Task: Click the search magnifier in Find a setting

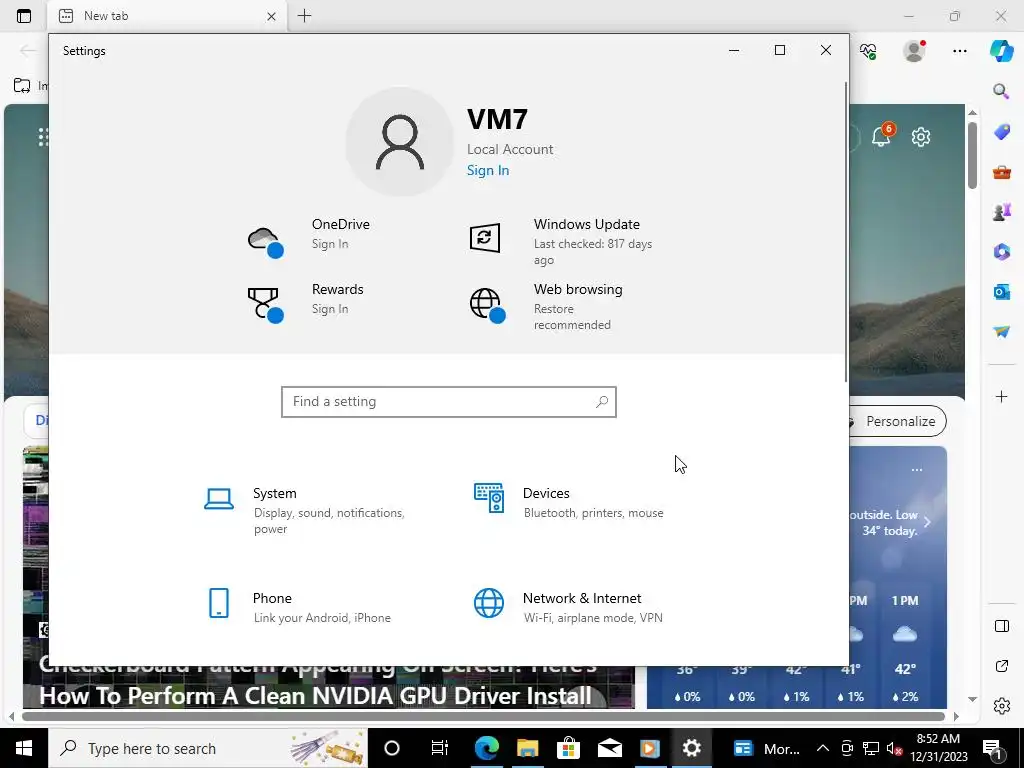Action: pyautogui.click(x=601, y=402)
